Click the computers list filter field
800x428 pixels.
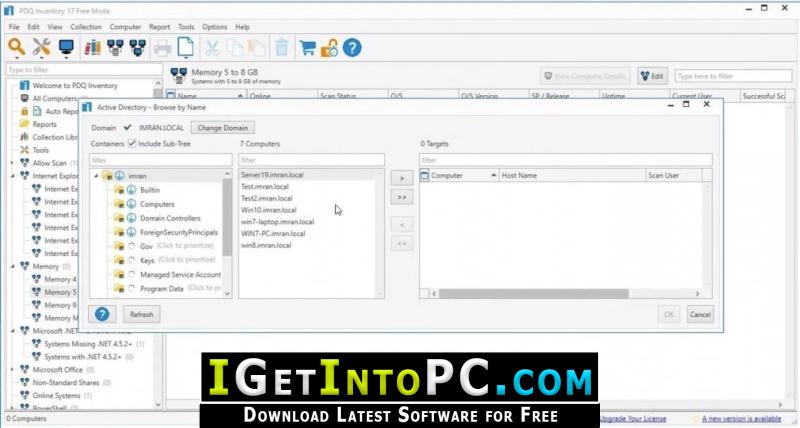[311, 160]
